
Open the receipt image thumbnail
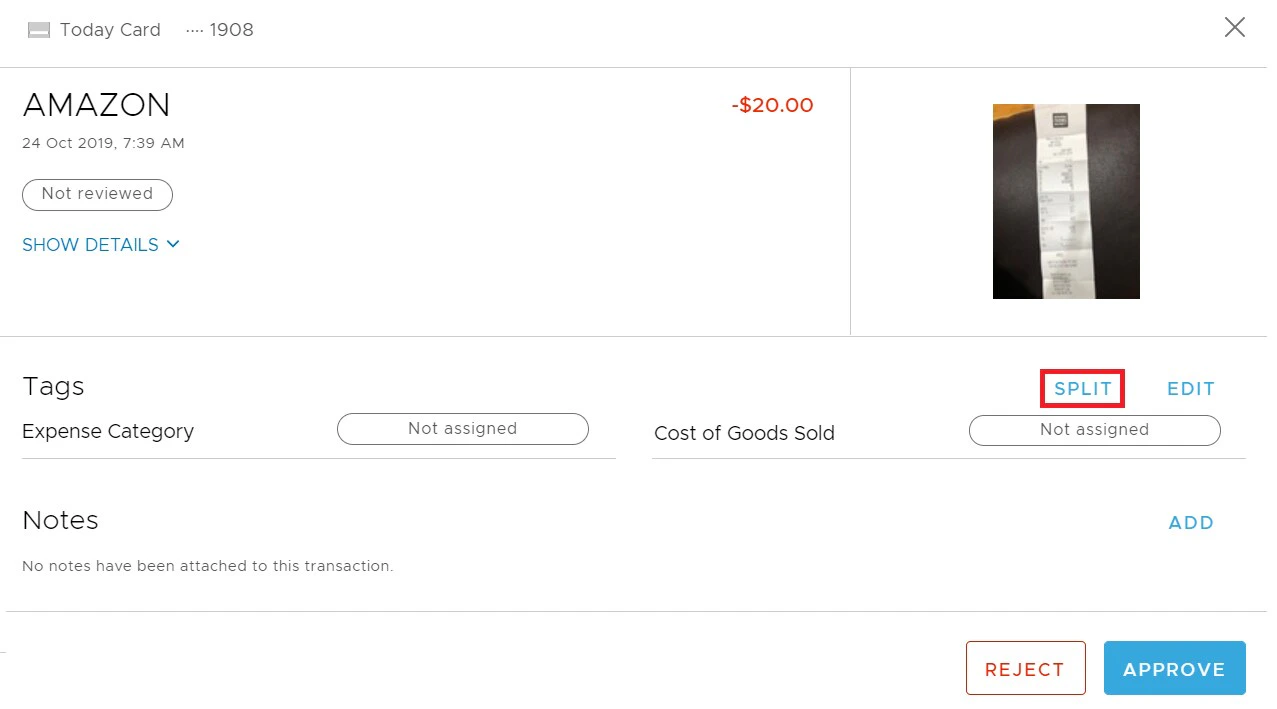click(x=1065, y=200)
